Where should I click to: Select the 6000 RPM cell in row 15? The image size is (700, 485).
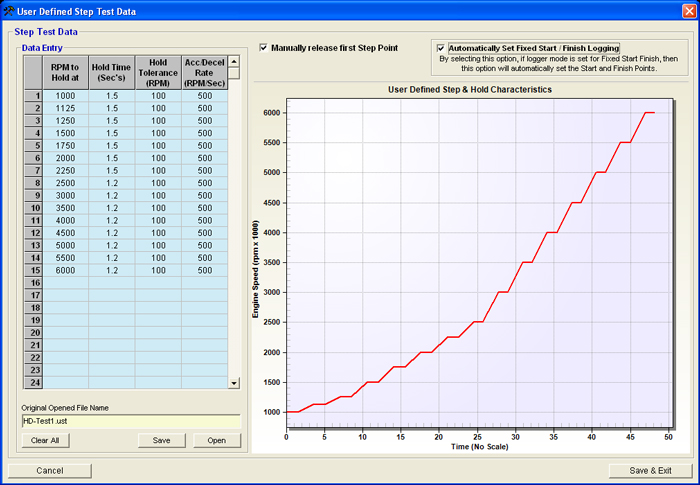click(66, 270)
